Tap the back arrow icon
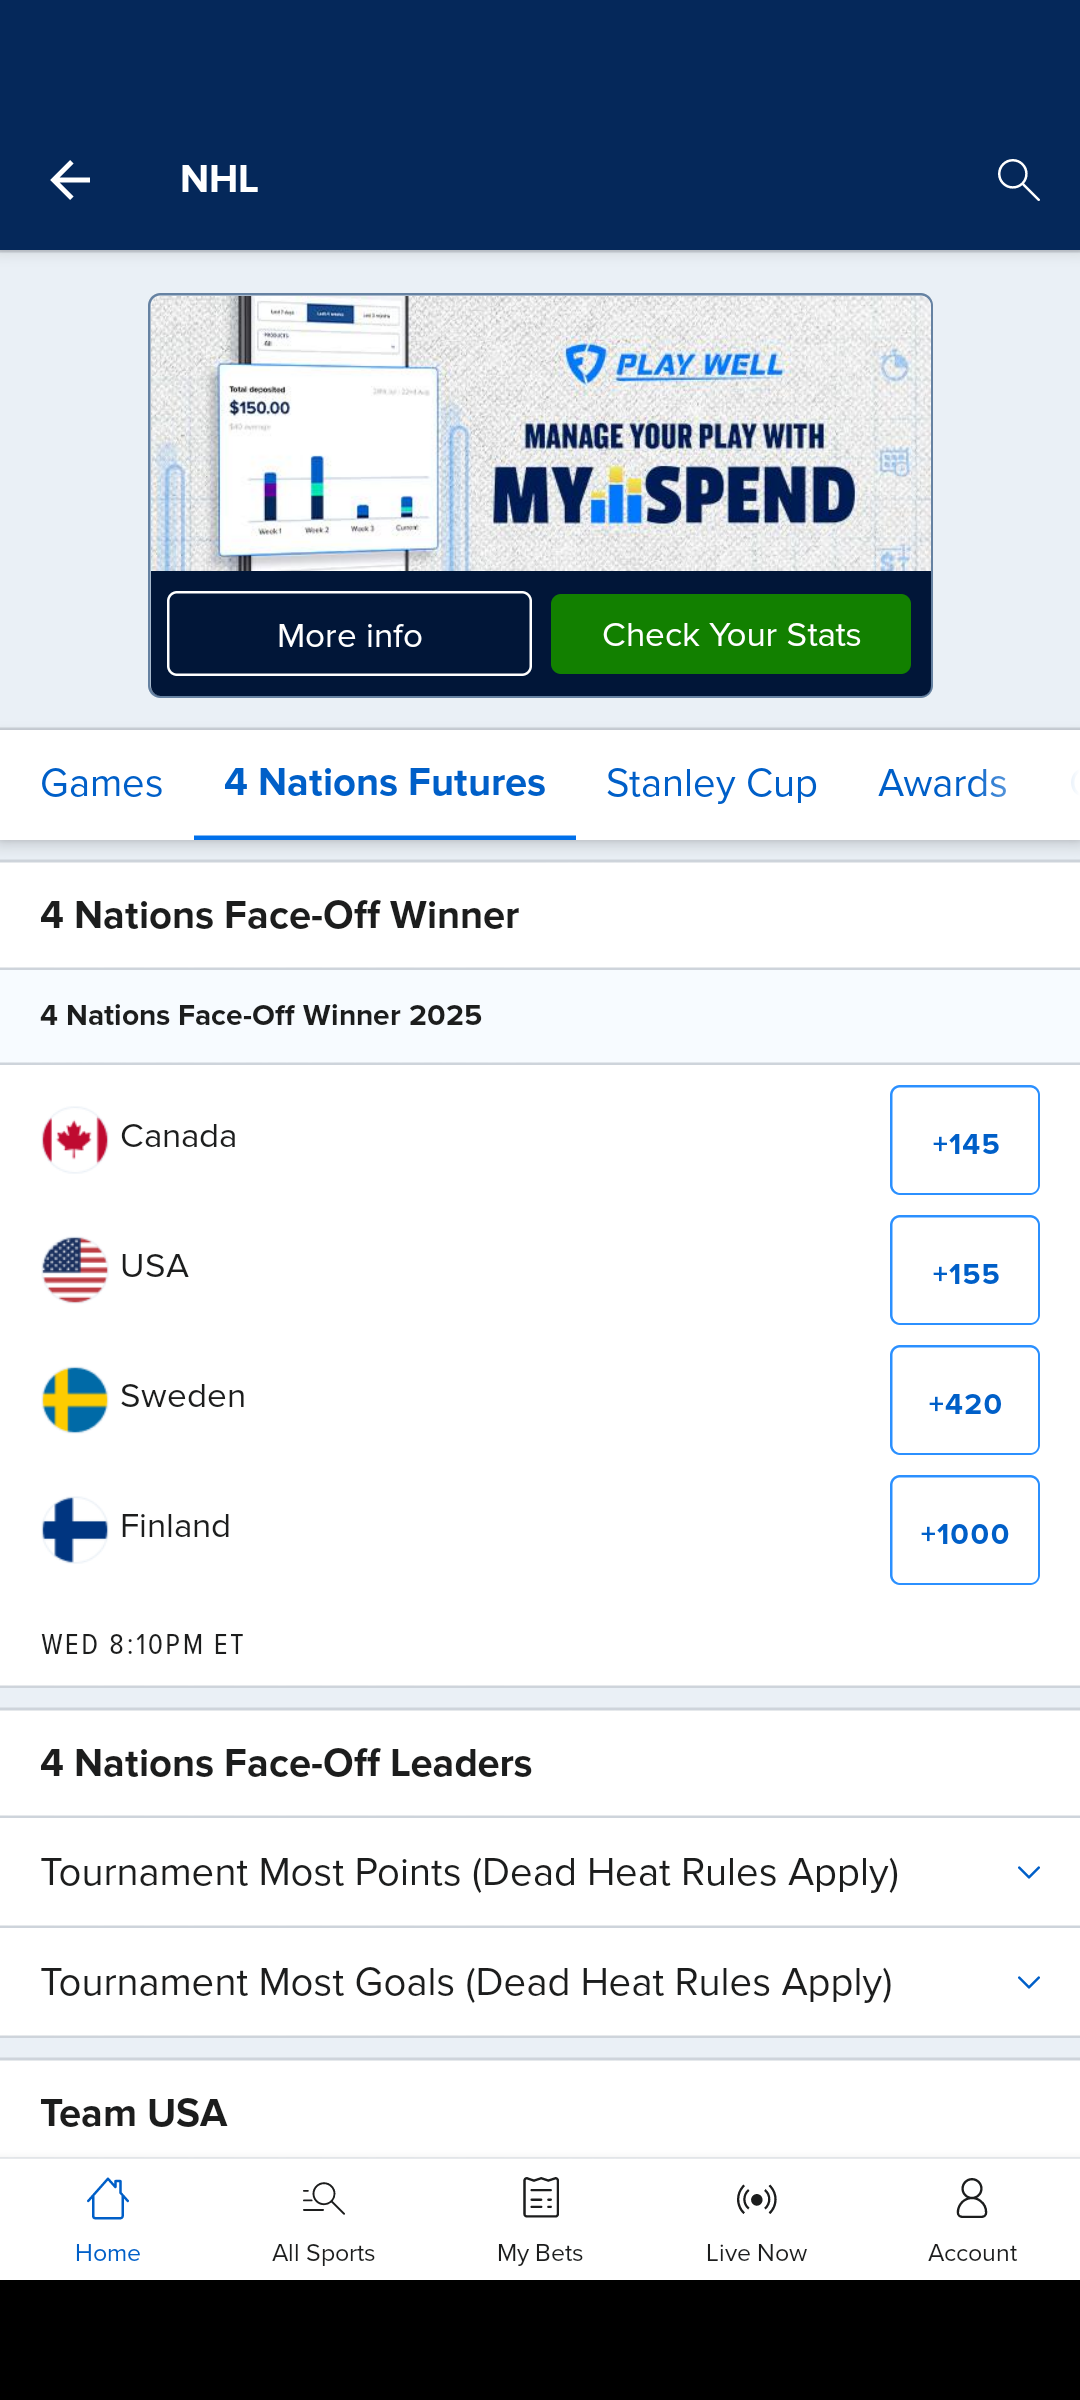Screen dimensions: 1080x2400 tap(70, 180)
